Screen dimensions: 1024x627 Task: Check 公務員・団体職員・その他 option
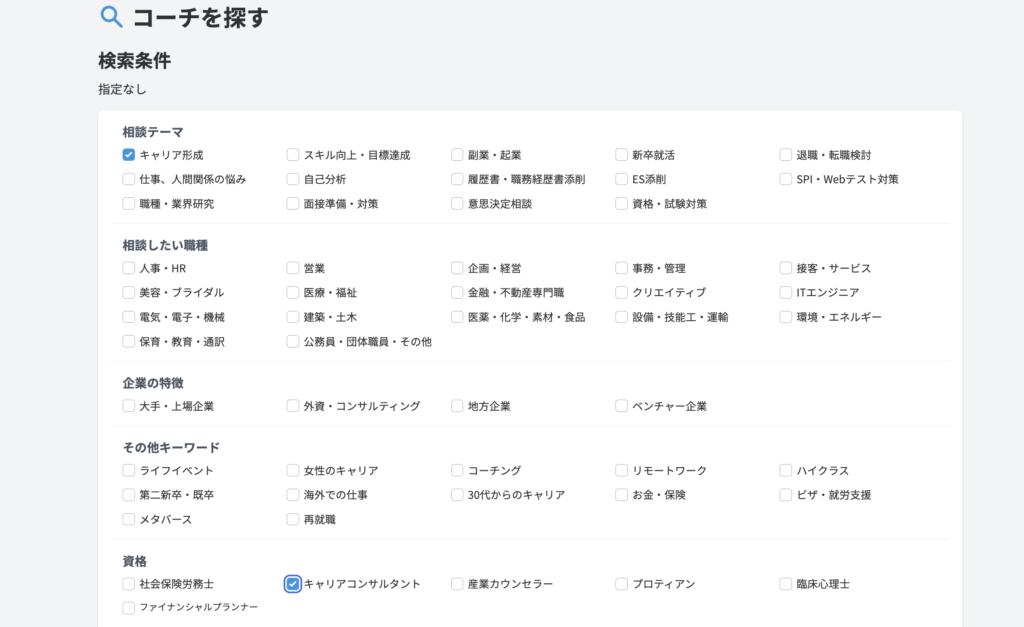point(293,342)
